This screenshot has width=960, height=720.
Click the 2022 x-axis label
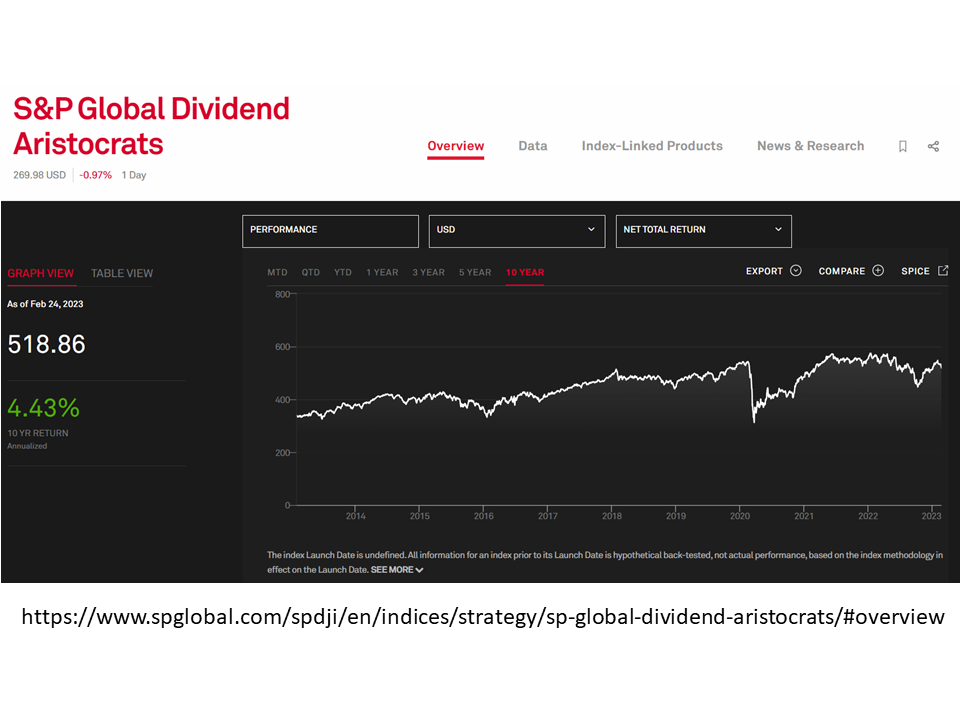pos(868,516)
